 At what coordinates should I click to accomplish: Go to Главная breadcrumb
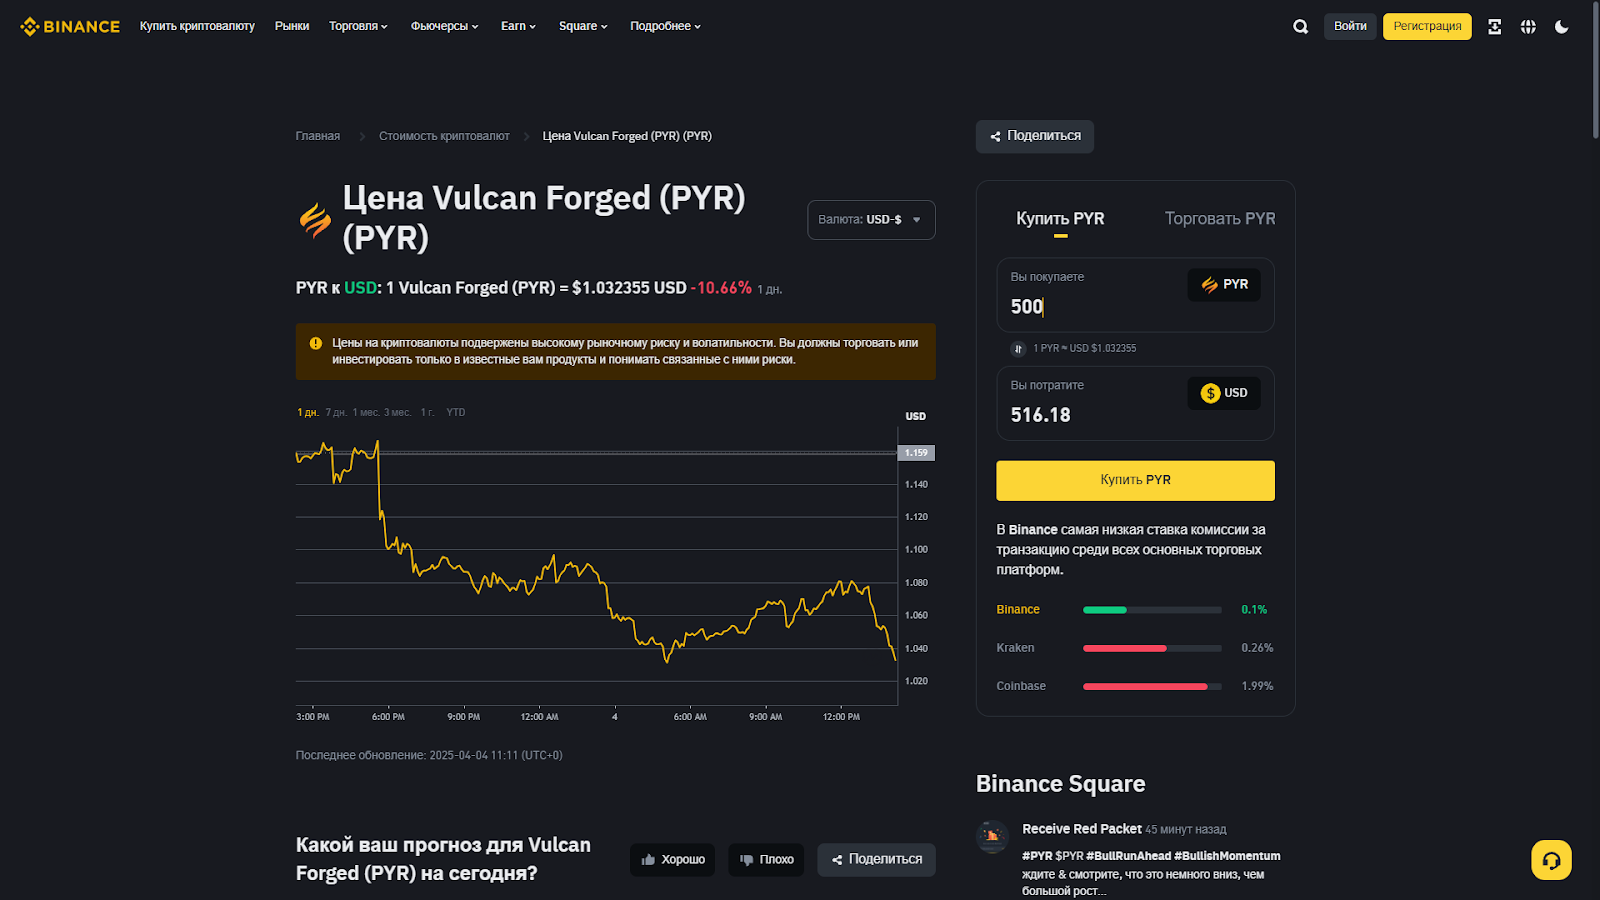[x=318, y=136]
